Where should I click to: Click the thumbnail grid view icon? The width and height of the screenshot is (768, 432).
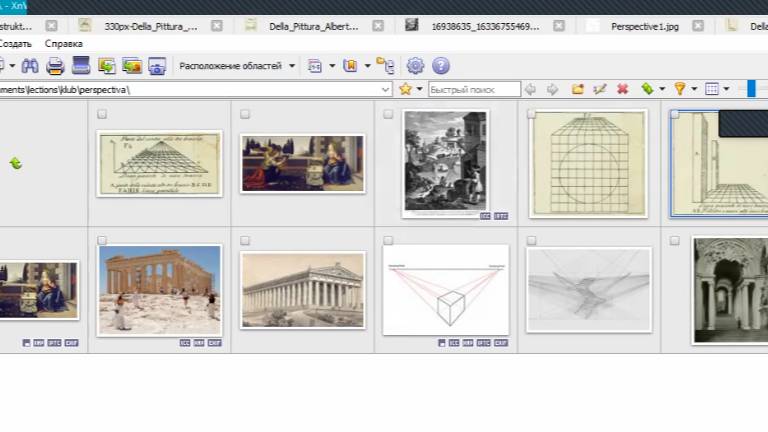[712, 89]
